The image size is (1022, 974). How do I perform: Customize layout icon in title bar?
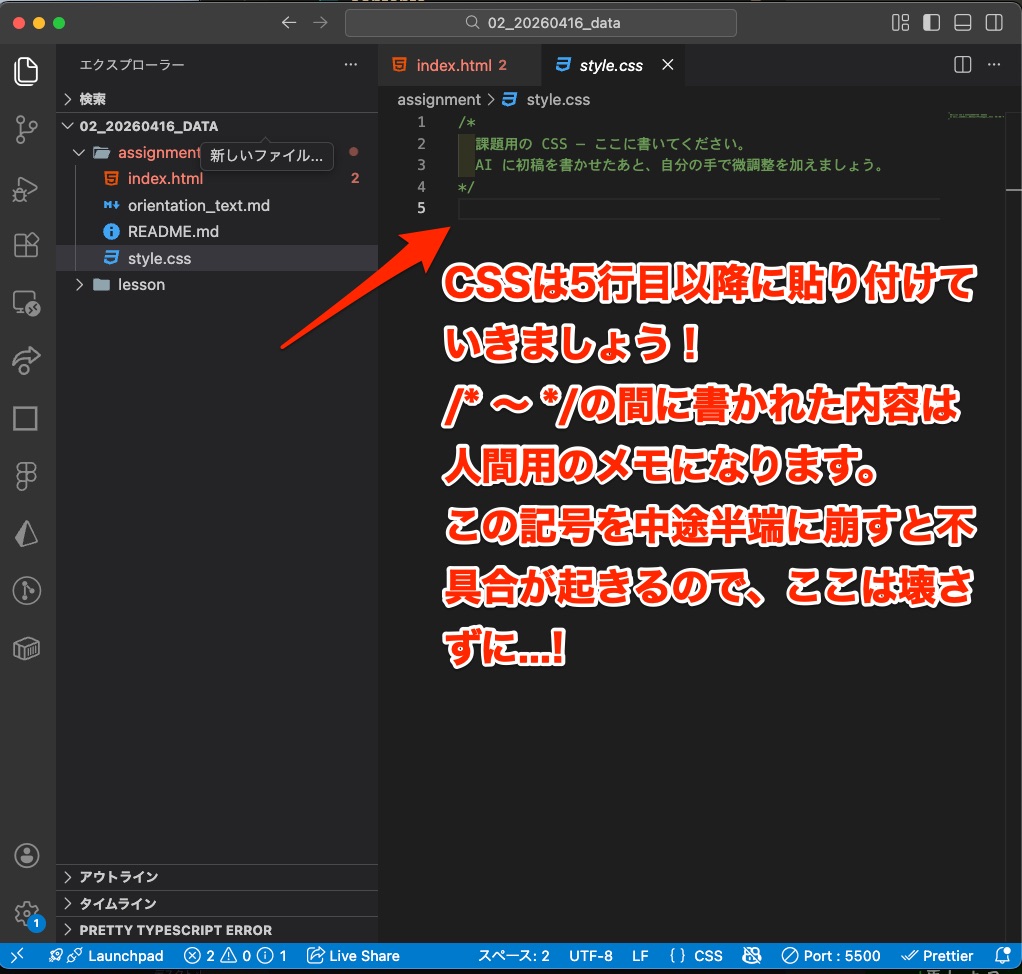point(900,23)
